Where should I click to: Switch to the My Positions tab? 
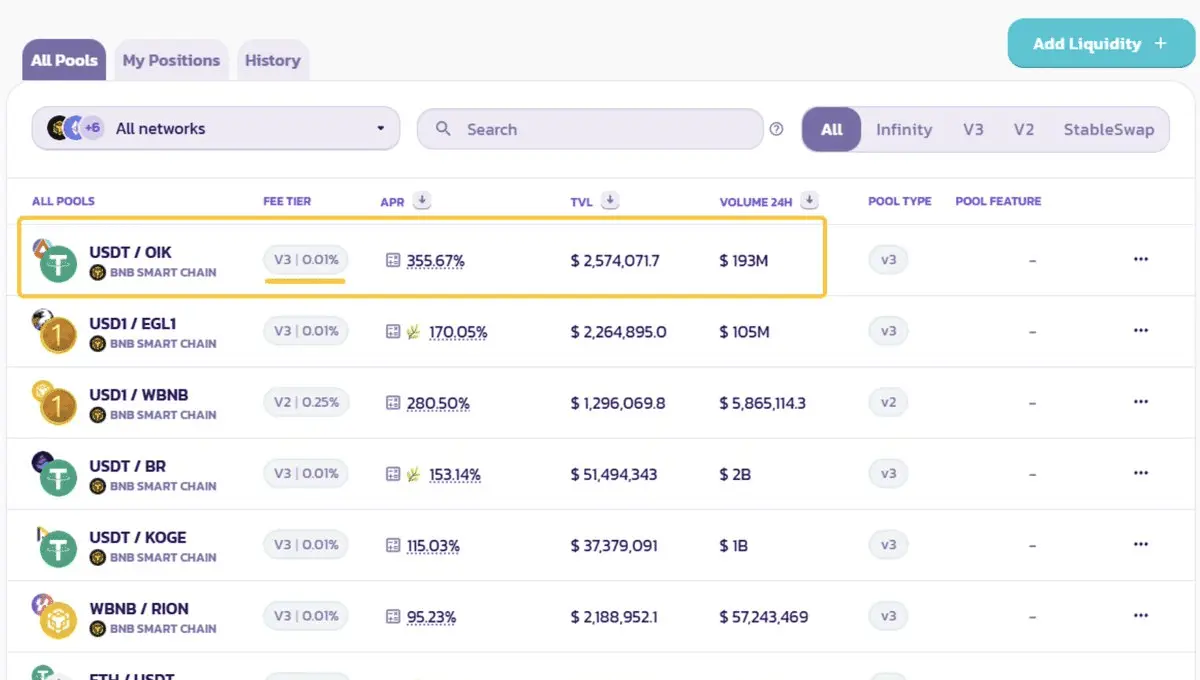point(171,60)
